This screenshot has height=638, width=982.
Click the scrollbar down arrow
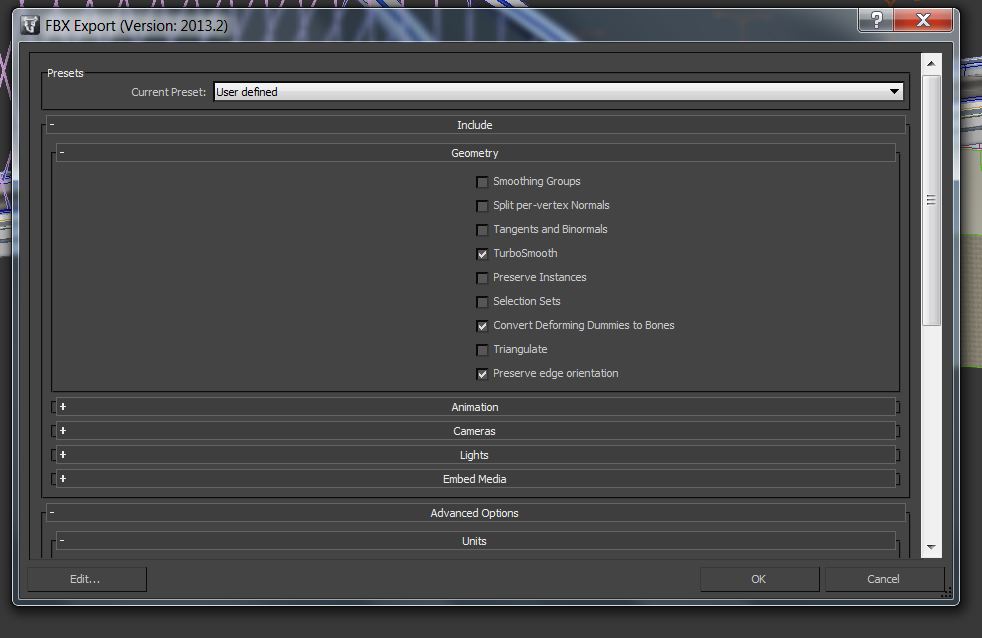pos(931,547)
